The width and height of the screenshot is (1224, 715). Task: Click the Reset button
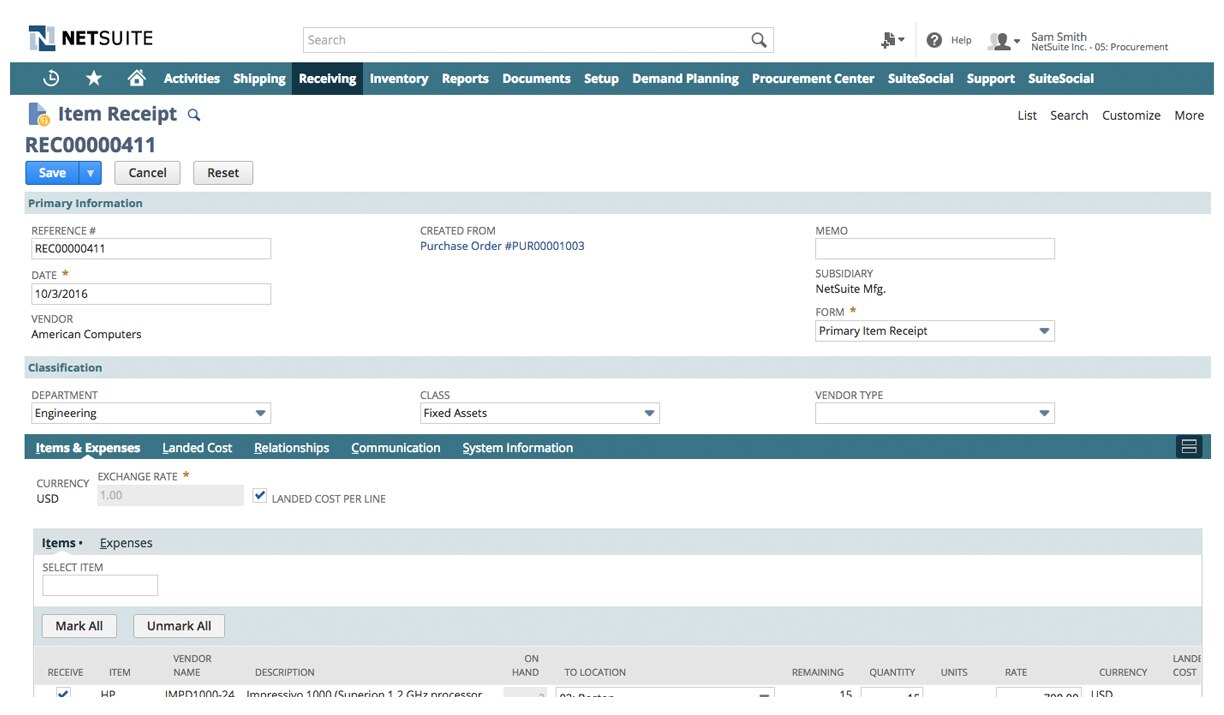tap(223, 173)
